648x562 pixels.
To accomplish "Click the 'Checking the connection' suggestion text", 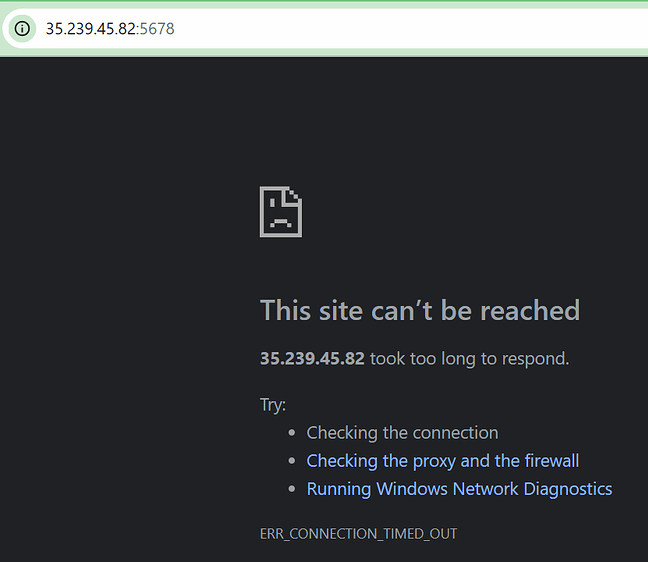I will point(402,433).
